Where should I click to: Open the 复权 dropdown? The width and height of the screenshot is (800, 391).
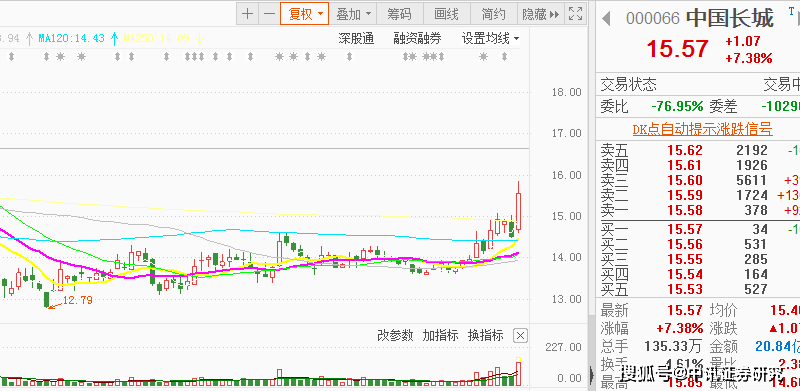click(305, 14)
